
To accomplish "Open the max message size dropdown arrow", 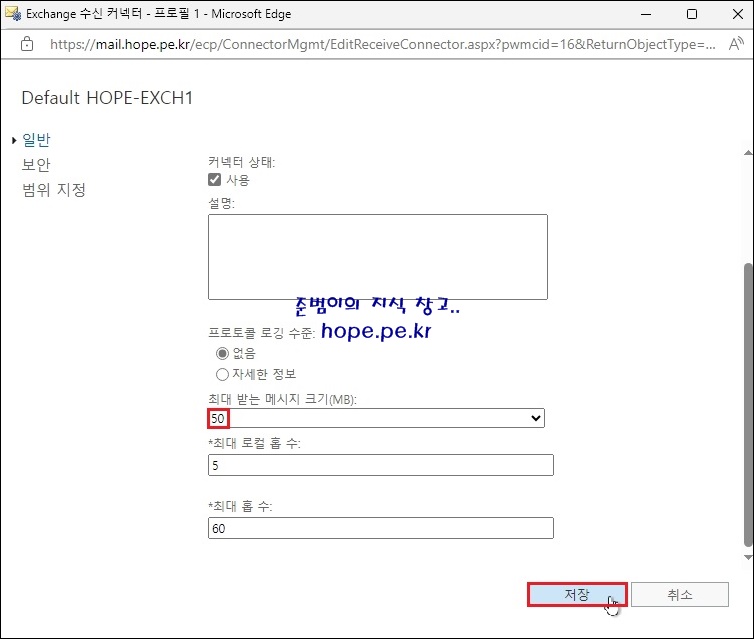I will click(x=536, y=418).
